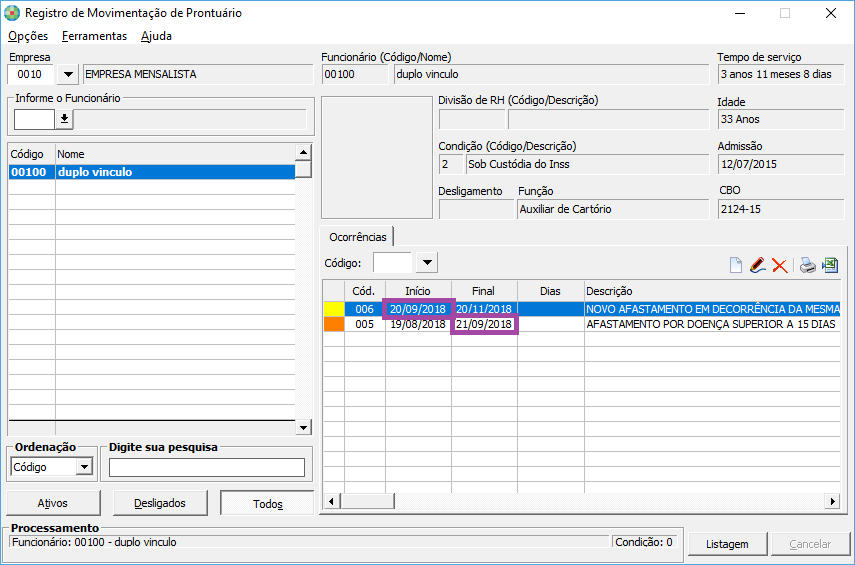Export occurrences to Excel icon
The height and width of the screenshot is (565, 855).
[830, 265]
